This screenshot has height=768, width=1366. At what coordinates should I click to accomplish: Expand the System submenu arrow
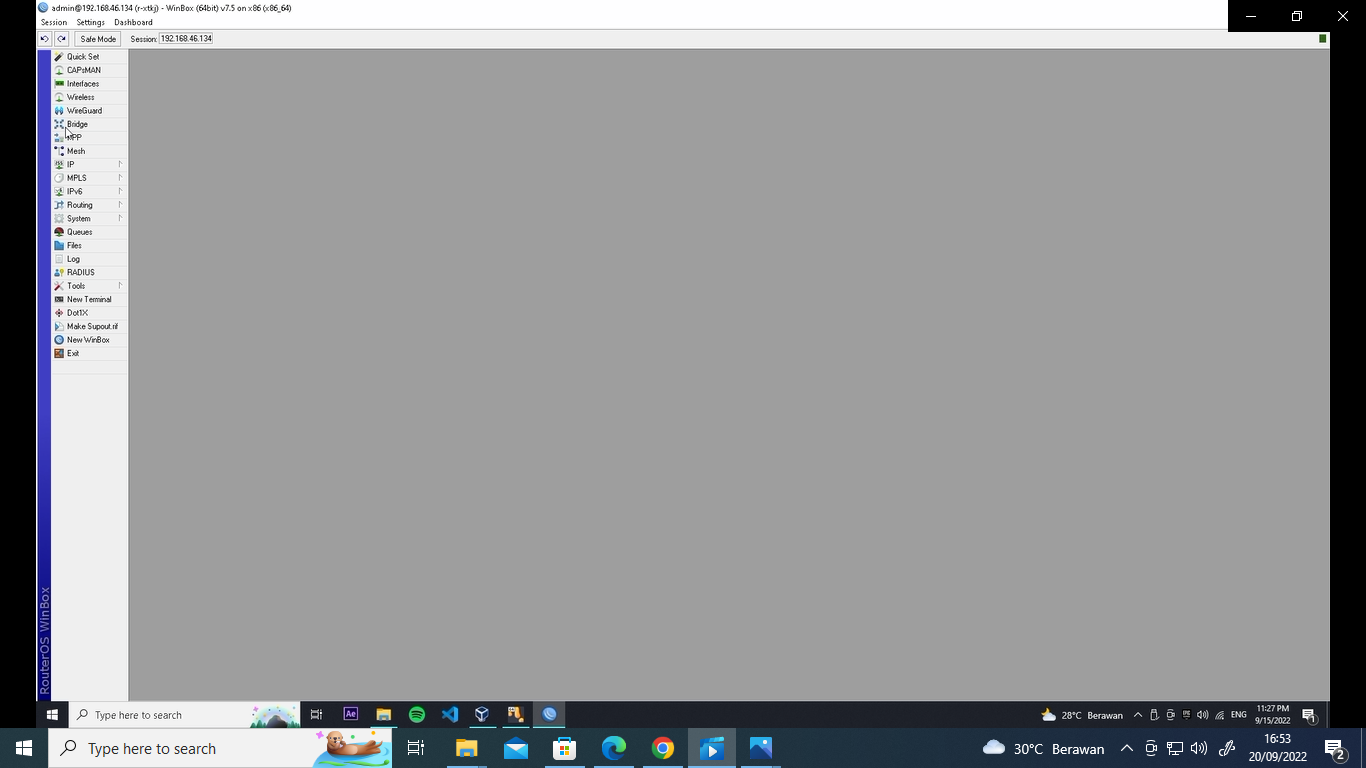(x=120, y=218)
